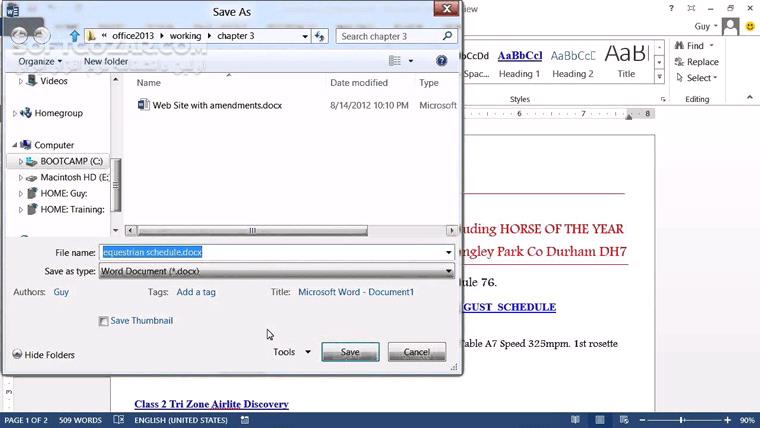Switch to Read Mode view in the status bar
The image size is (760, 428).
(575, 420)
